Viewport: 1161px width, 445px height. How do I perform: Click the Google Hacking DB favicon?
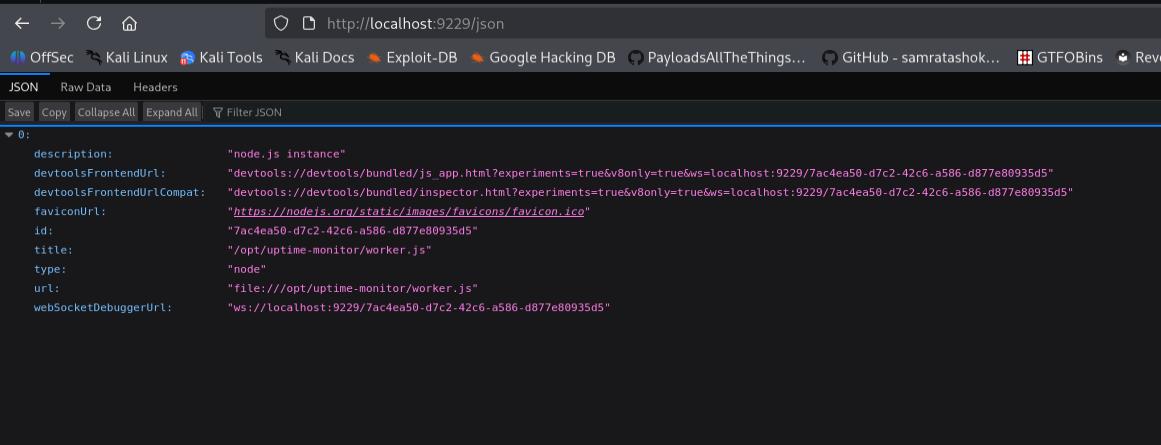[478, 57]
